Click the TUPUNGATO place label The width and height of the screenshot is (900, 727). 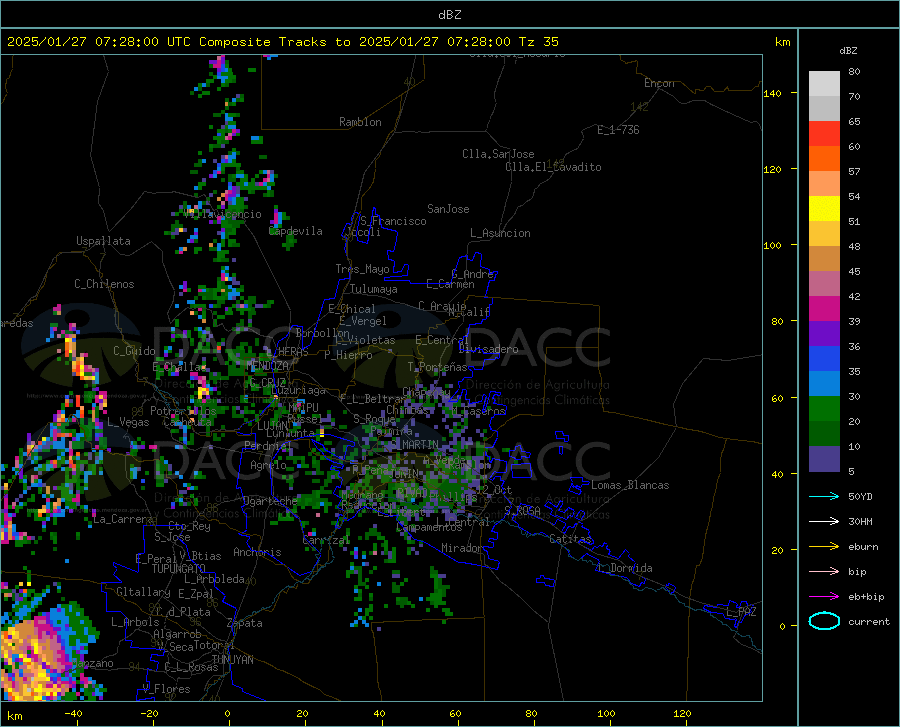(179, 569)
